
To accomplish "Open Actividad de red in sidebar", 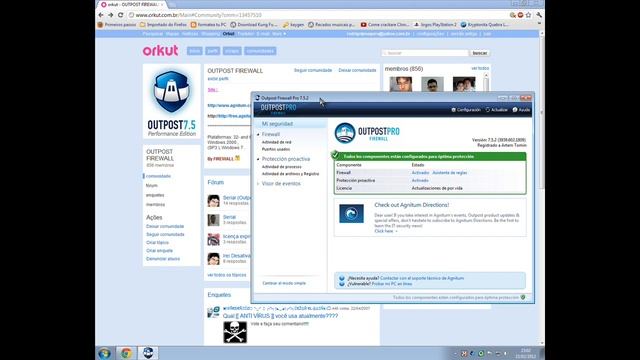I will [276, 142].
